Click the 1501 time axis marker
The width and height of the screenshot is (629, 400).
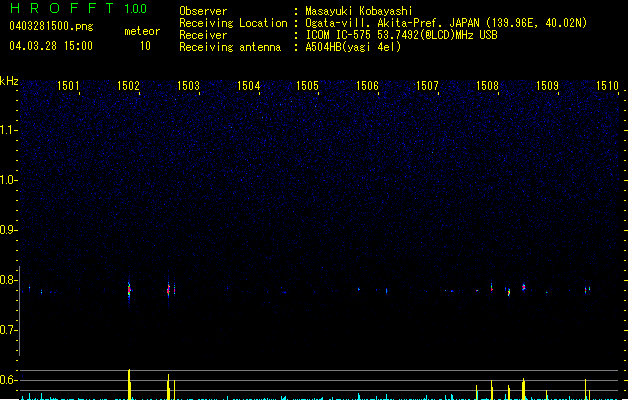click(68, 86)
